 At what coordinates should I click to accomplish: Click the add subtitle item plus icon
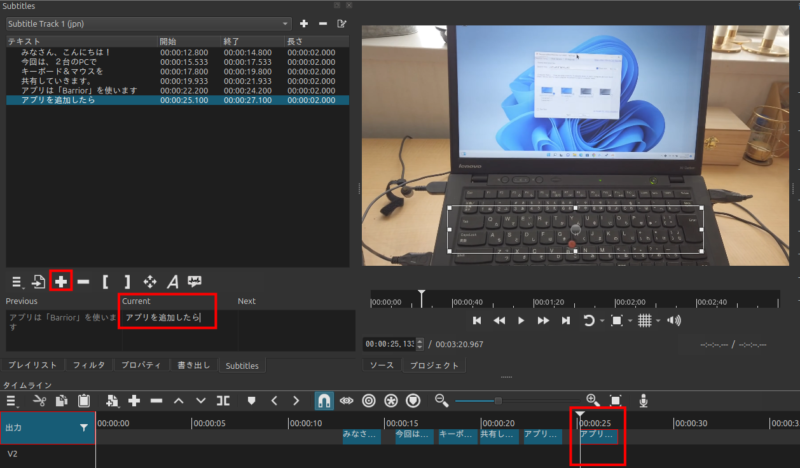[61, 282]
